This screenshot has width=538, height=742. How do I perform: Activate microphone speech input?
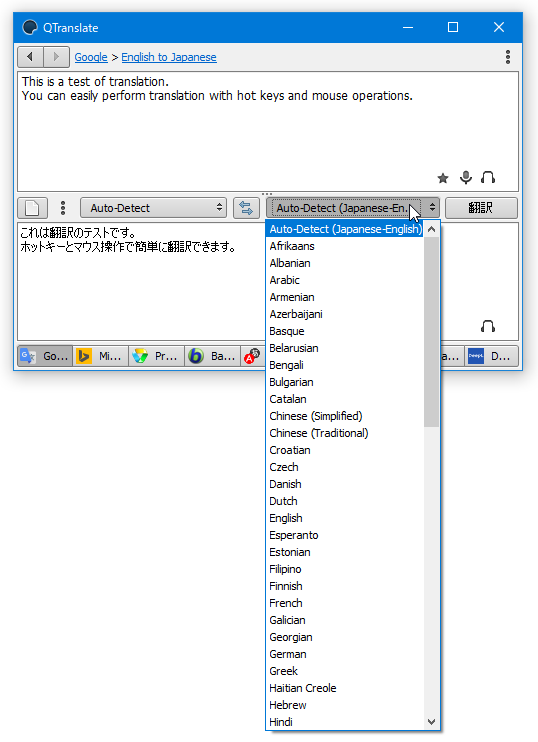(466, 177)
